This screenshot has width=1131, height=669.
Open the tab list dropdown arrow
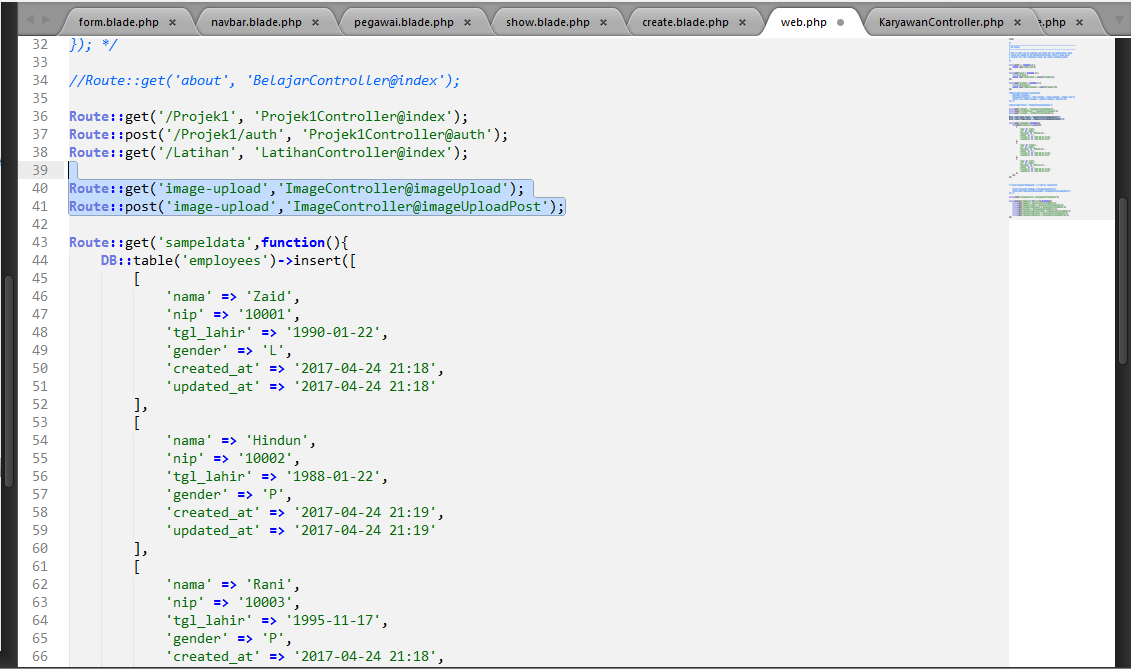pos(1117,21)
